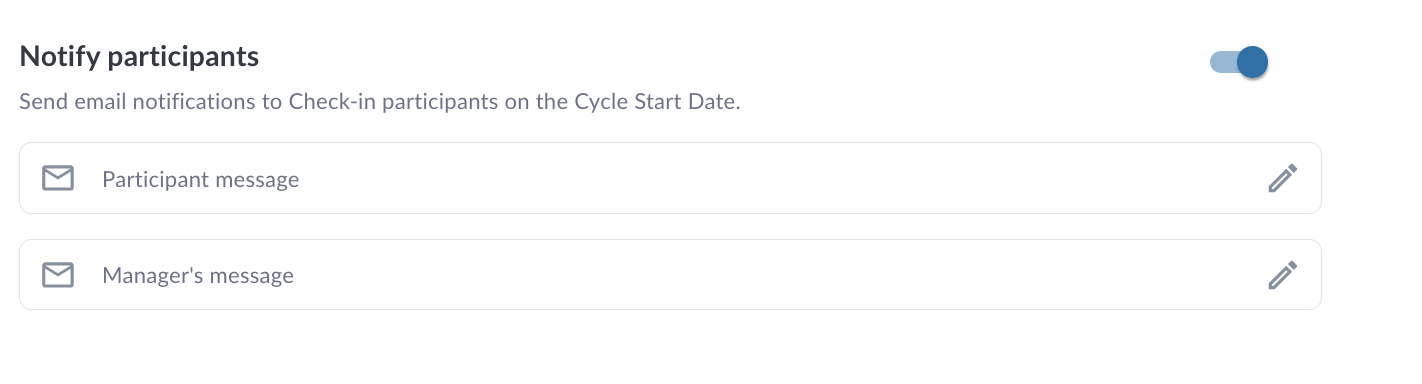Disable the Notify participants toggle
This screenshot has width=1422, height=384.
point(1239,62)
